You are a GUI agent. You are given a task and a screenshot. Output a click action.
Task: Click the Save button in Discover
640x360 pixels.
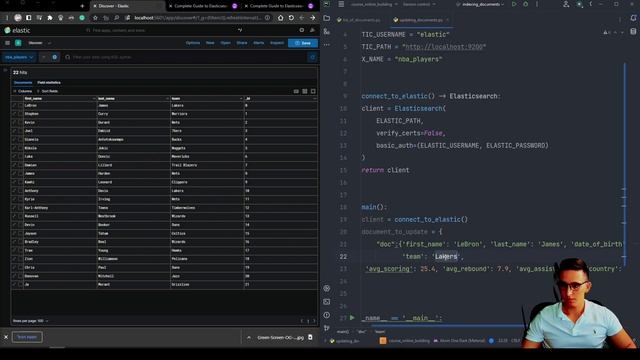(x=303, y=43)
